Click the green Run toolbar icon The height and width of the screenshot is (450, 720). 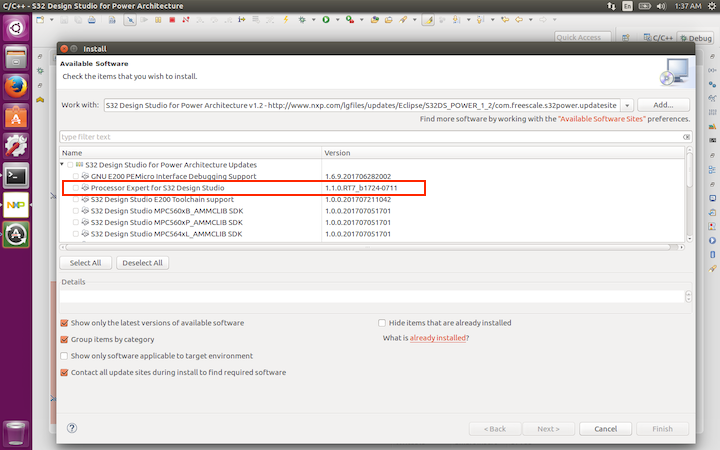point(326,20)
